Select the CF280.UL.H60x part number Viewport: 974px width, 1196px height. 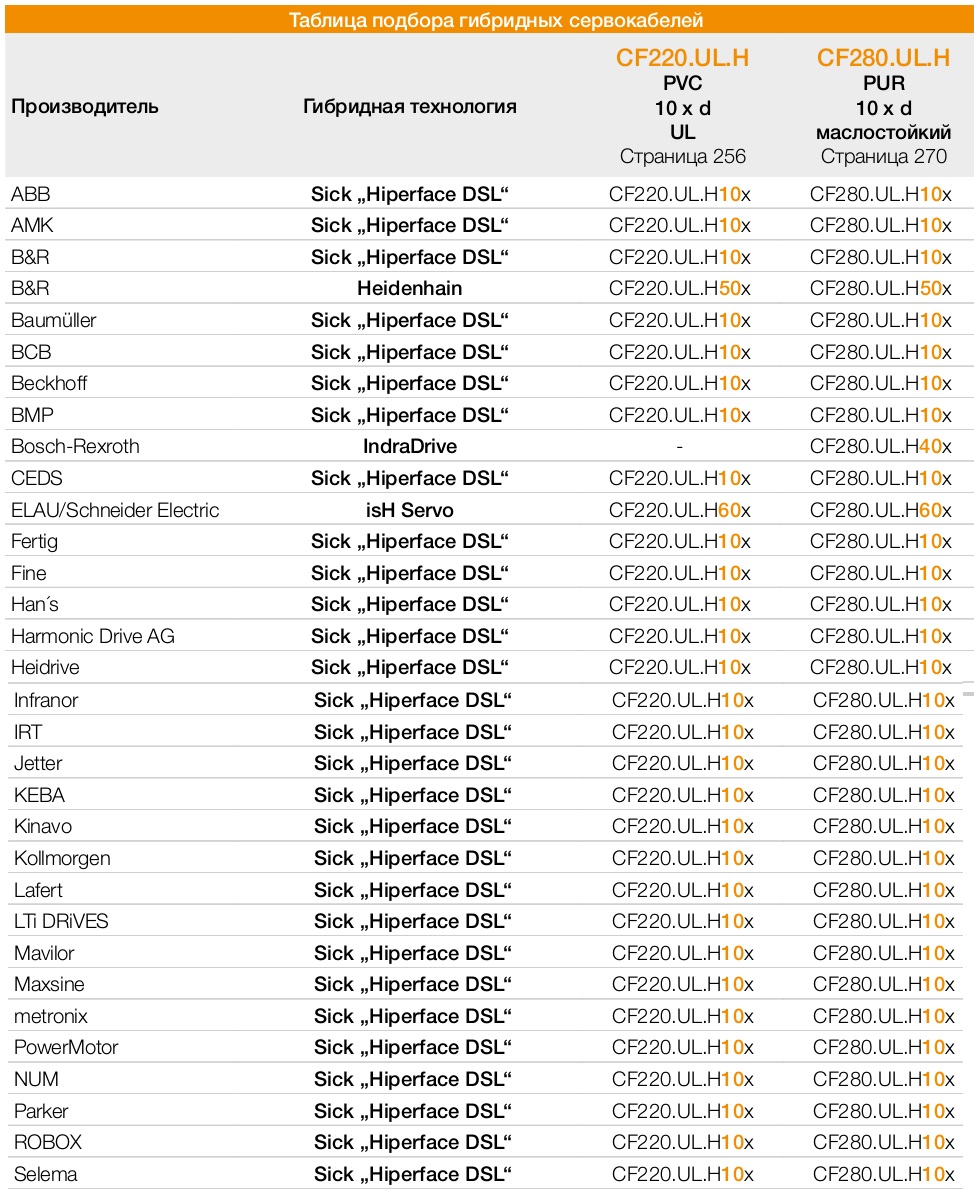click(881, 510)
